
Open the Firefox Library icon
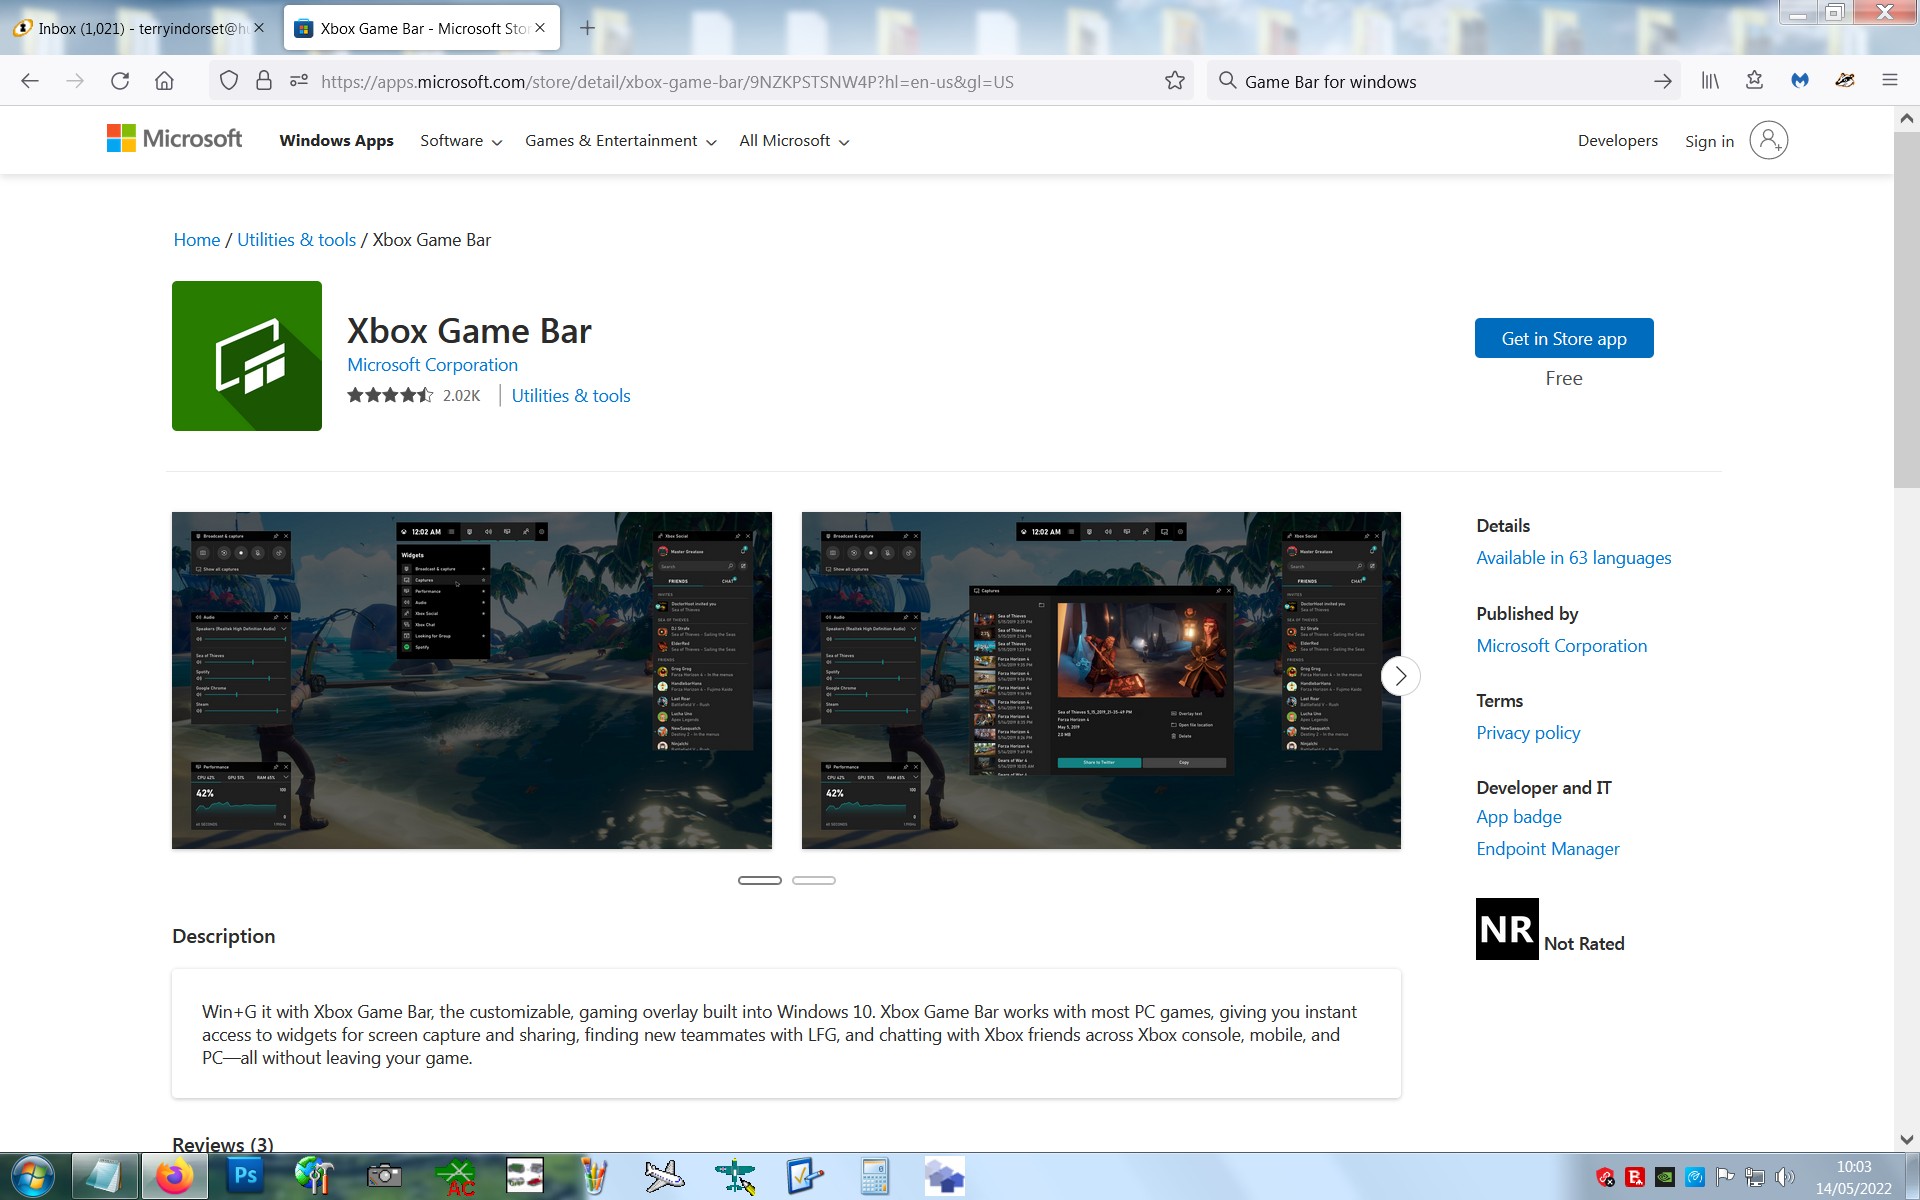coord(1710,81)
